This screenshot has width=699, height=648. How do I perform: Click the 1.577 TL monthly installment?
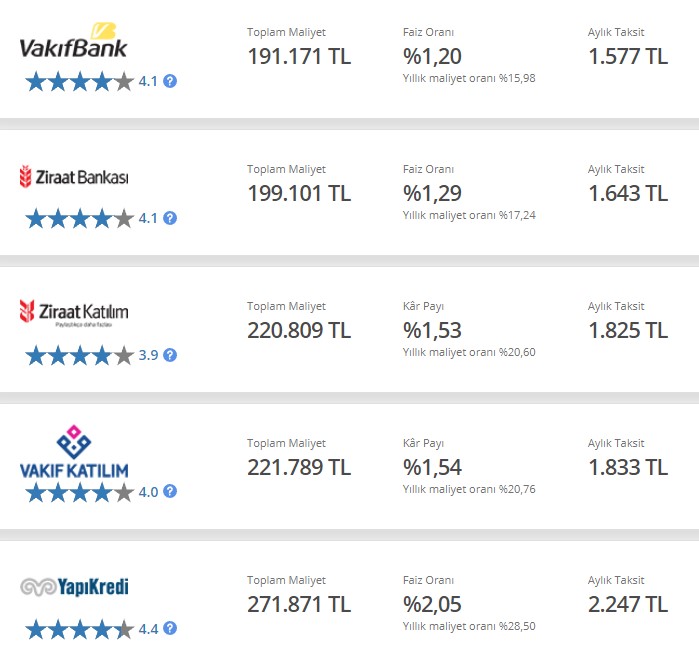click(628, 57)
